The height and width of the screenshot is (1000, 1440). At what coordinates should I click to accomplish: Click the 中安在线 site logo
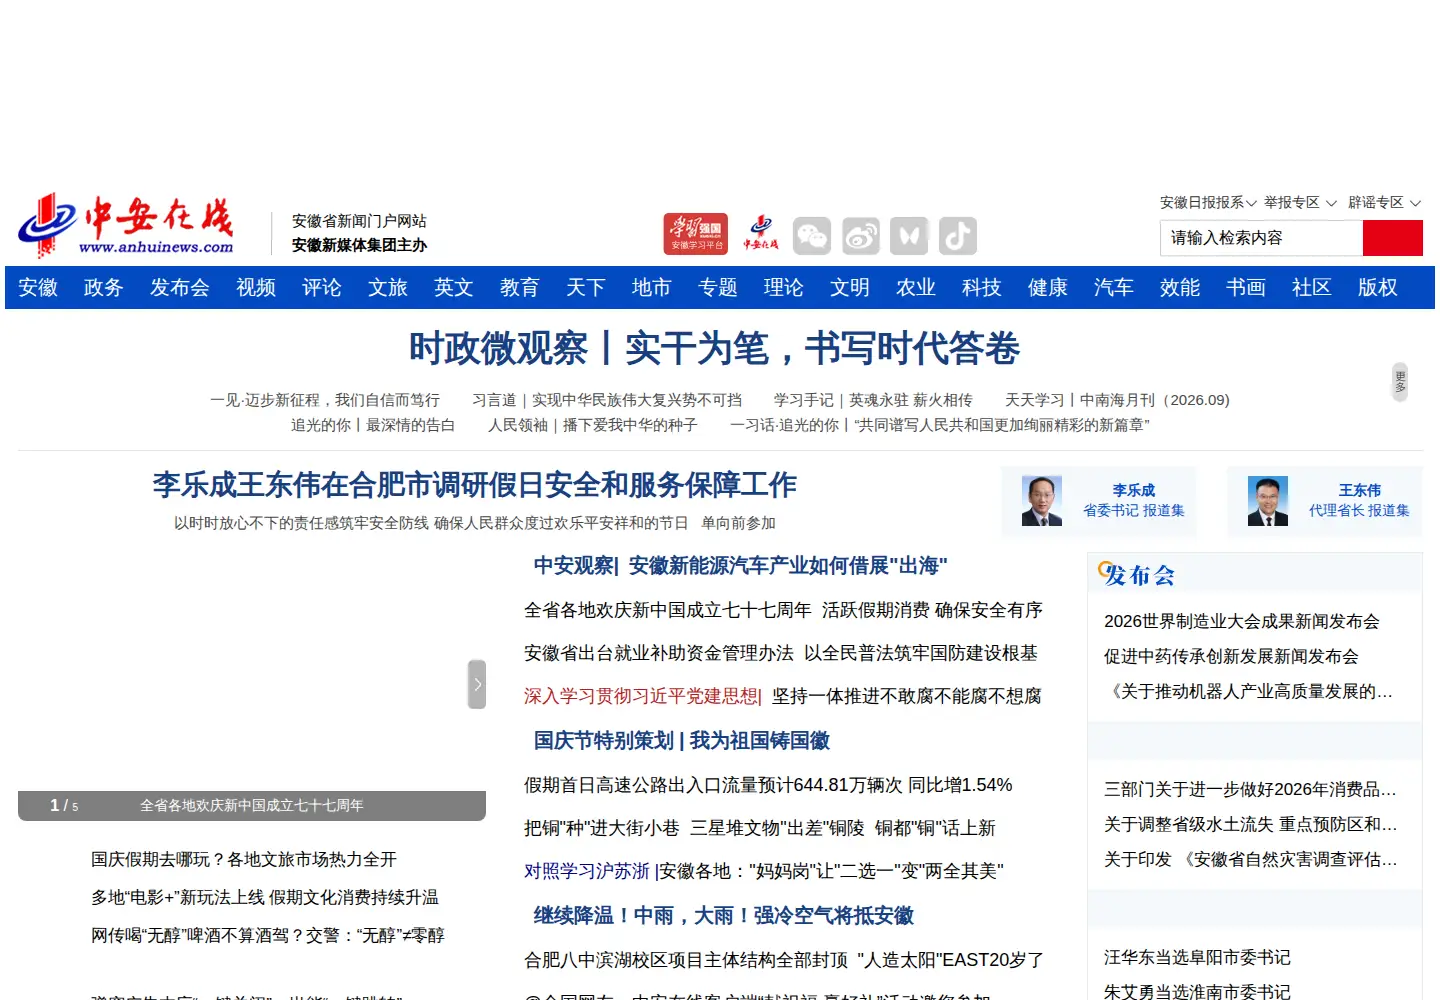click(x=125, y=225)
